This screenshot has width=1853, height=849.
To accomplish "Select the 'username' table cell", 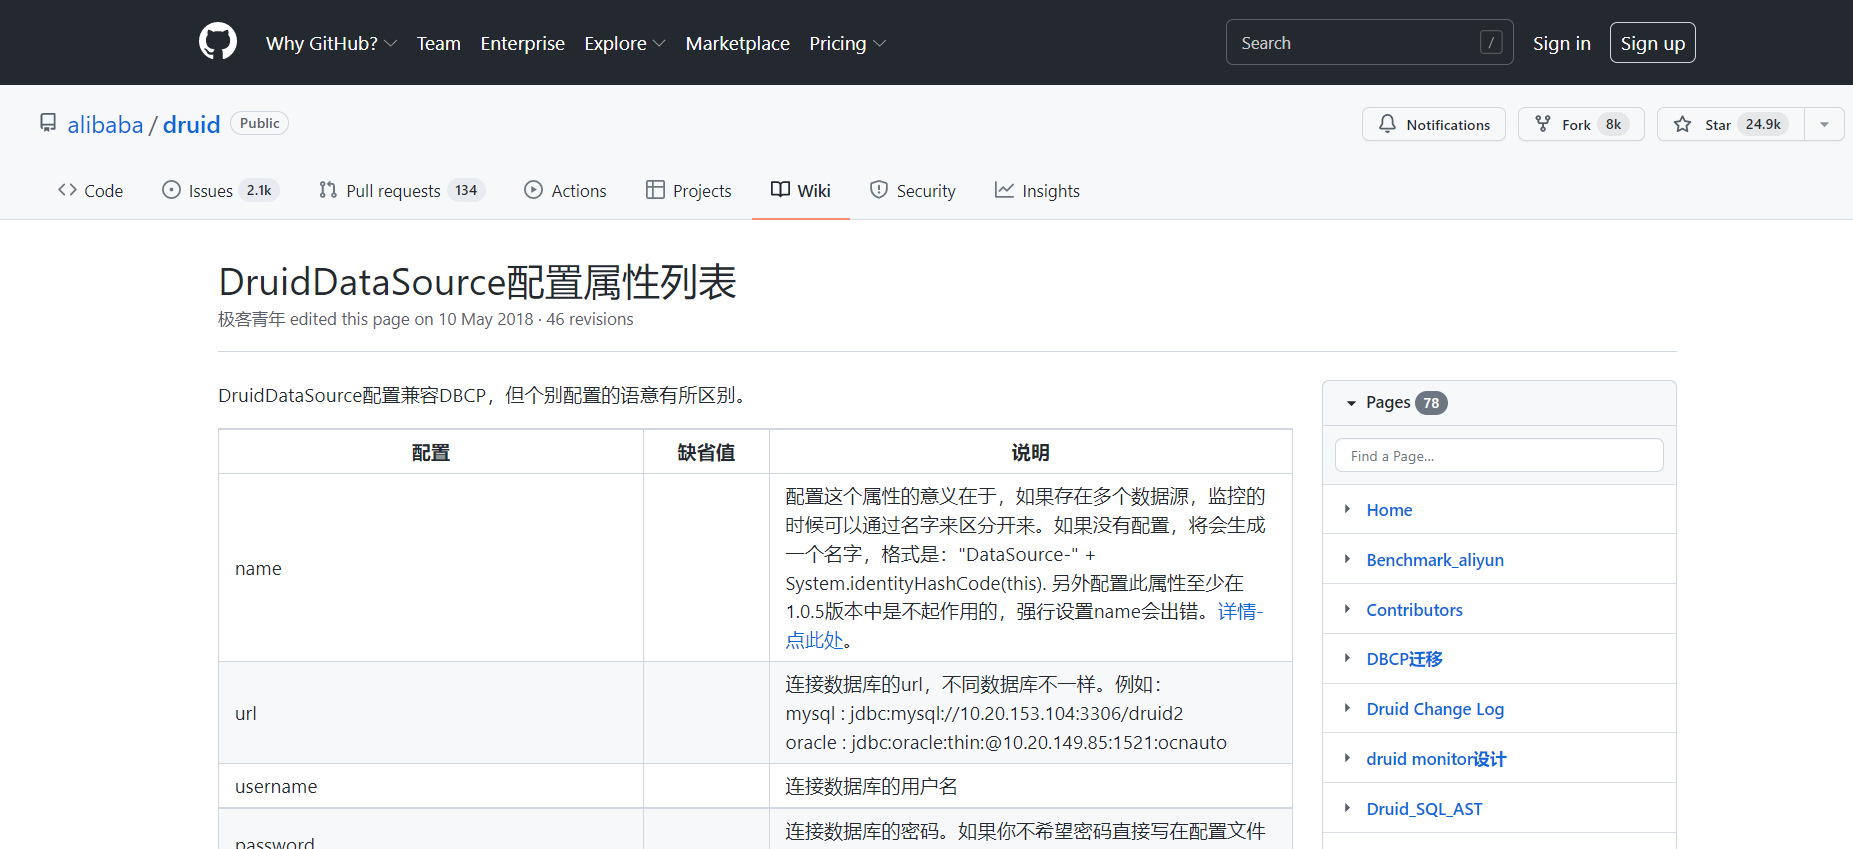I will (431, 786).
